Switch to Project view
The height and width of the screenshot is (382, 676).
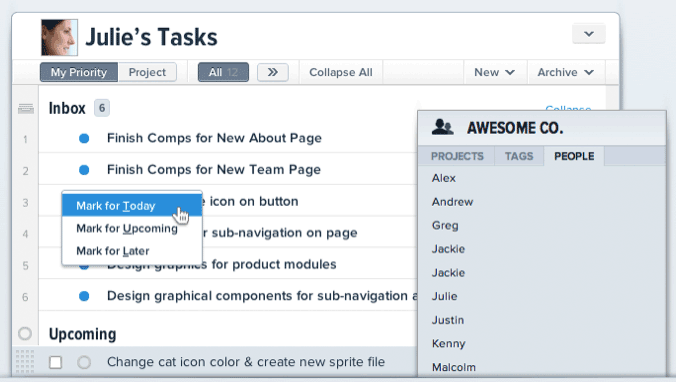pyautogui.click(x=147, y=72)
